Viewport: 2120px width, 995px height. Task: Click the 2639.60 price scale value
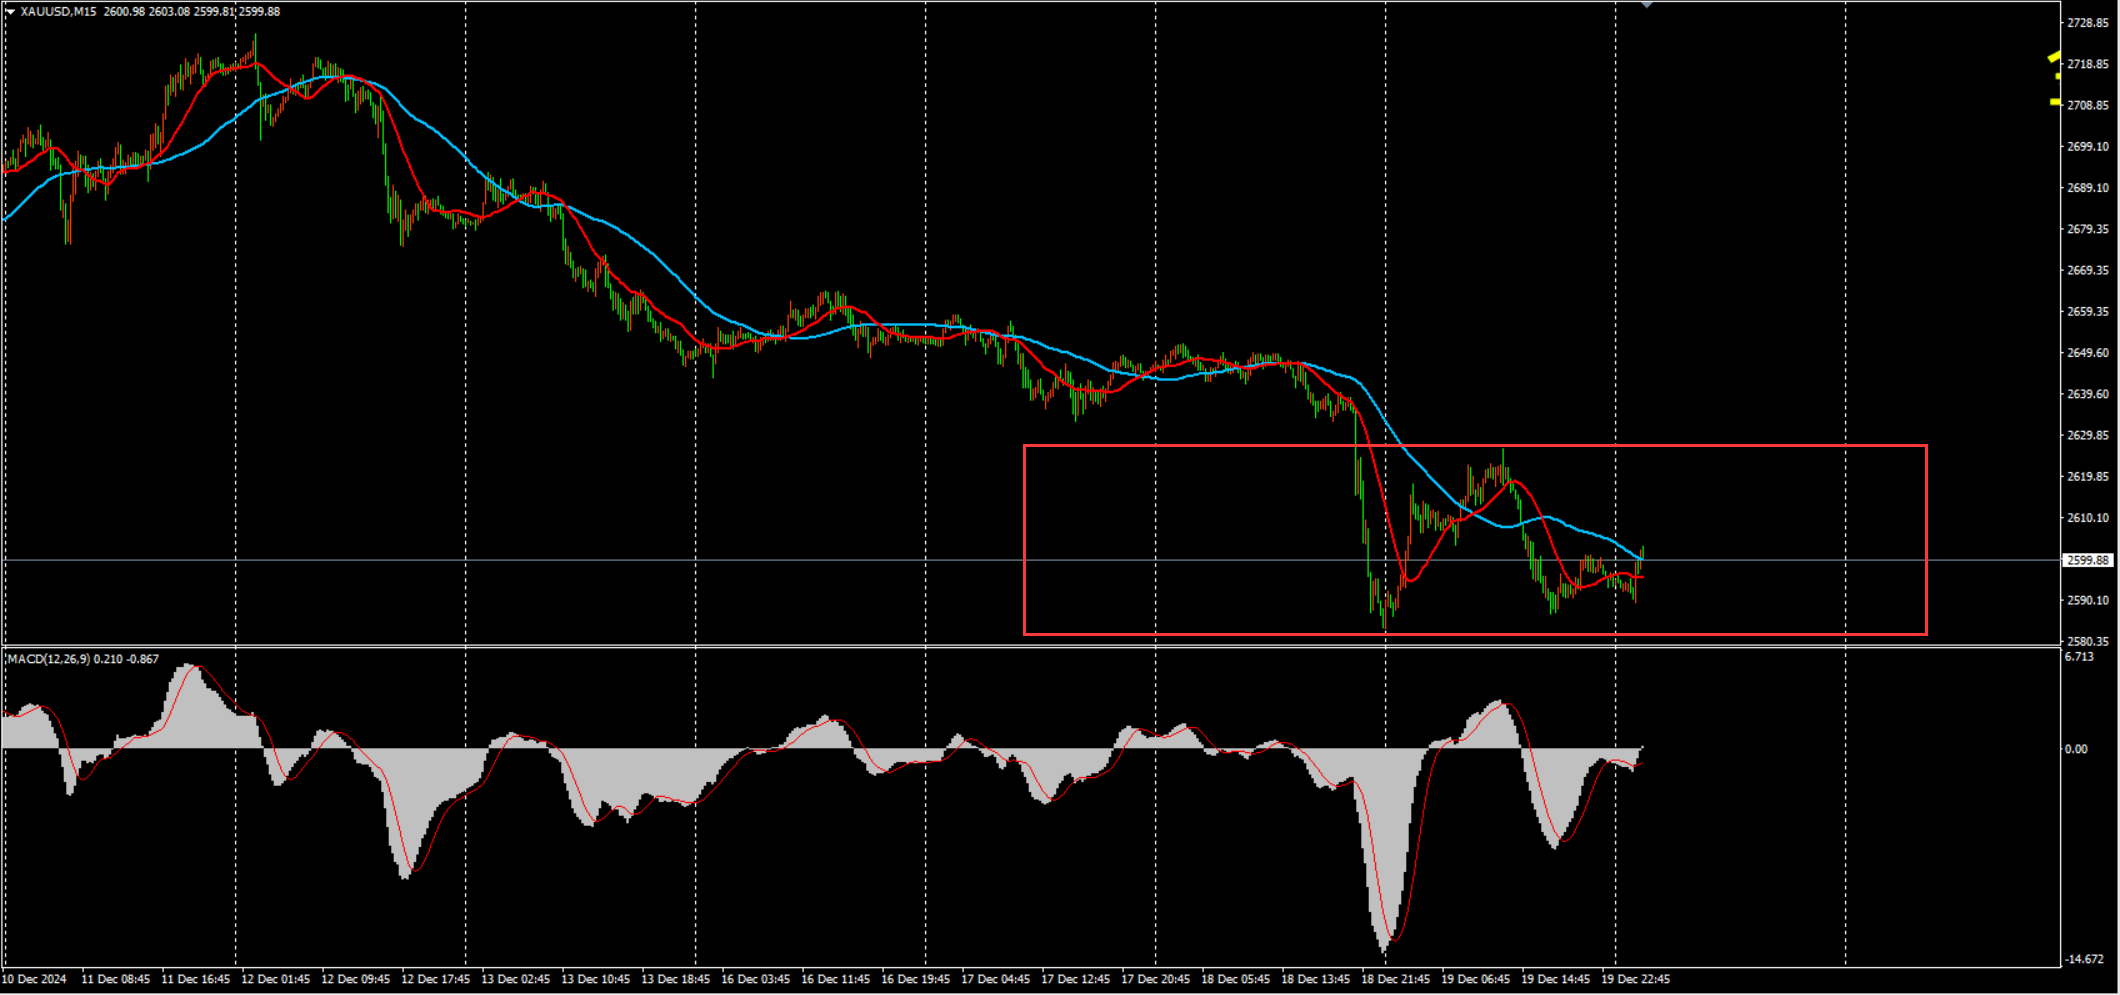[x=2088, y=394]
